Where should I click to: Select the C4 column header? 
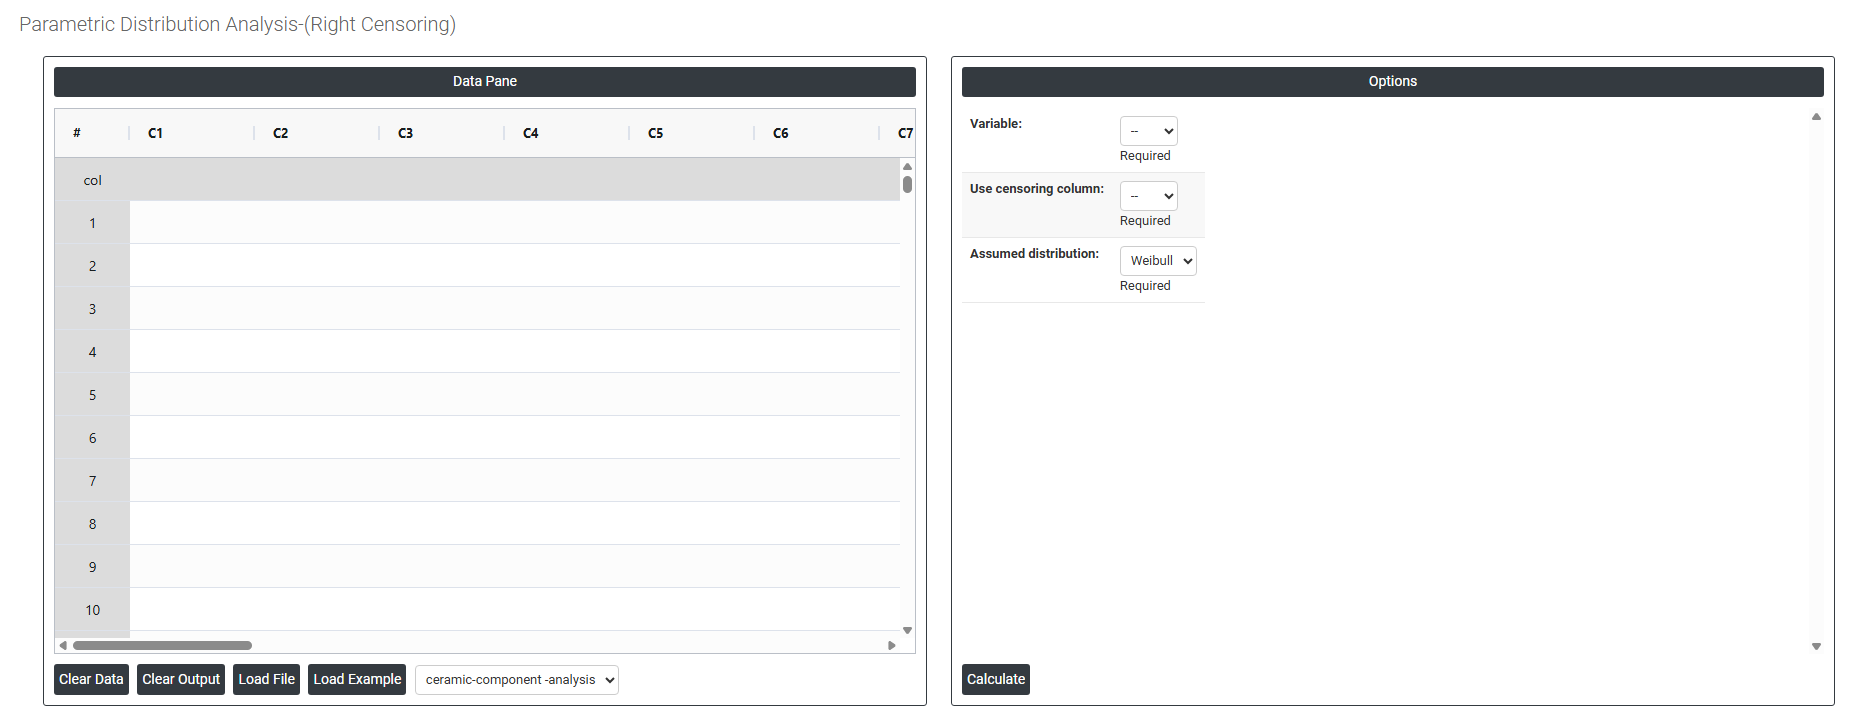pos(531,133)
